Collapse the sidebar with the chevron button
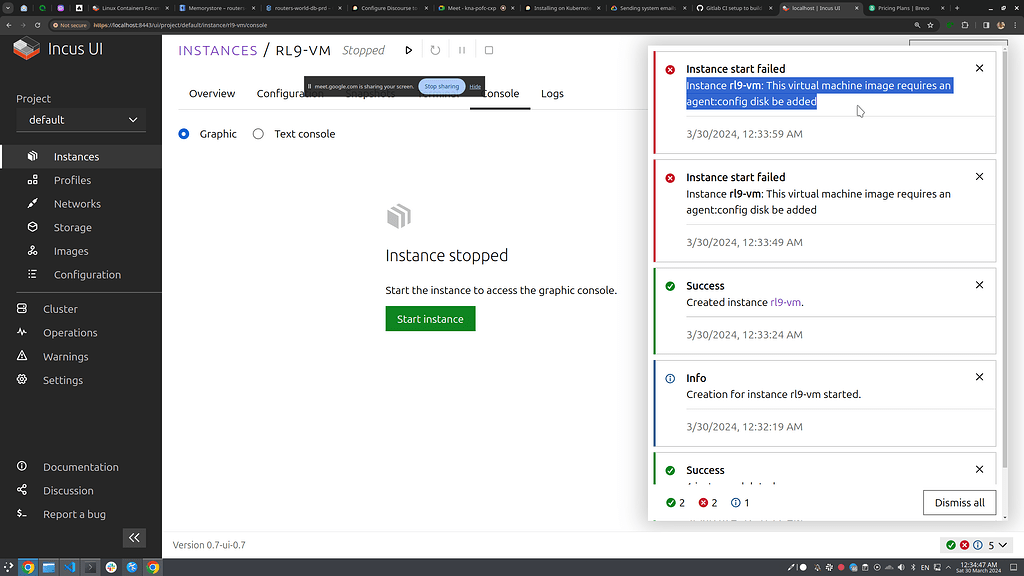 [x=134, y=538]
